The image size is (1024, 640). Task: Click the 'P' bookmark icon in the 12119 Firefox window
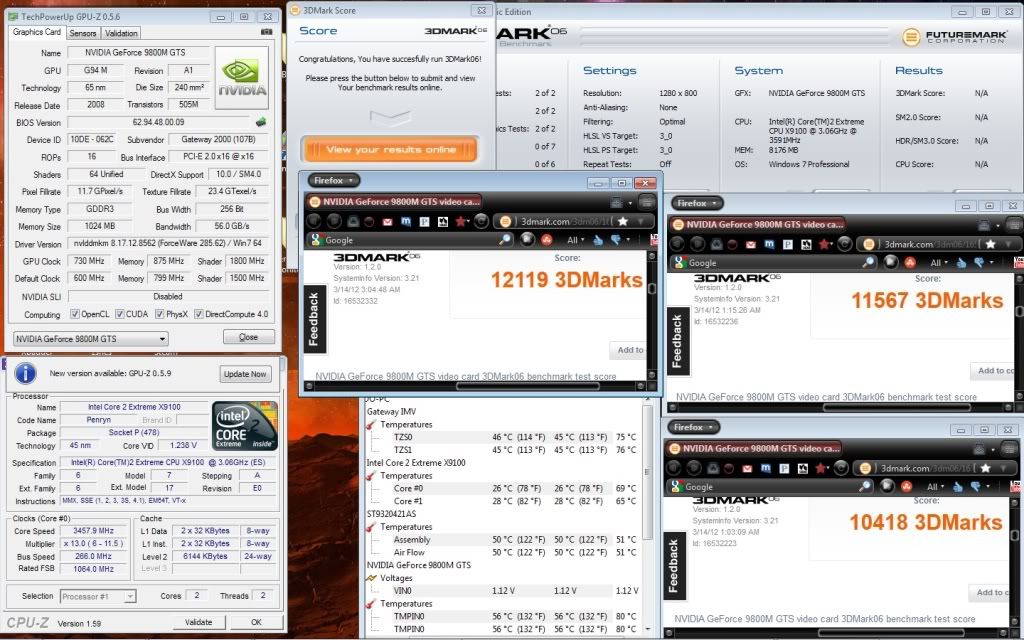(x=424, y=222)
